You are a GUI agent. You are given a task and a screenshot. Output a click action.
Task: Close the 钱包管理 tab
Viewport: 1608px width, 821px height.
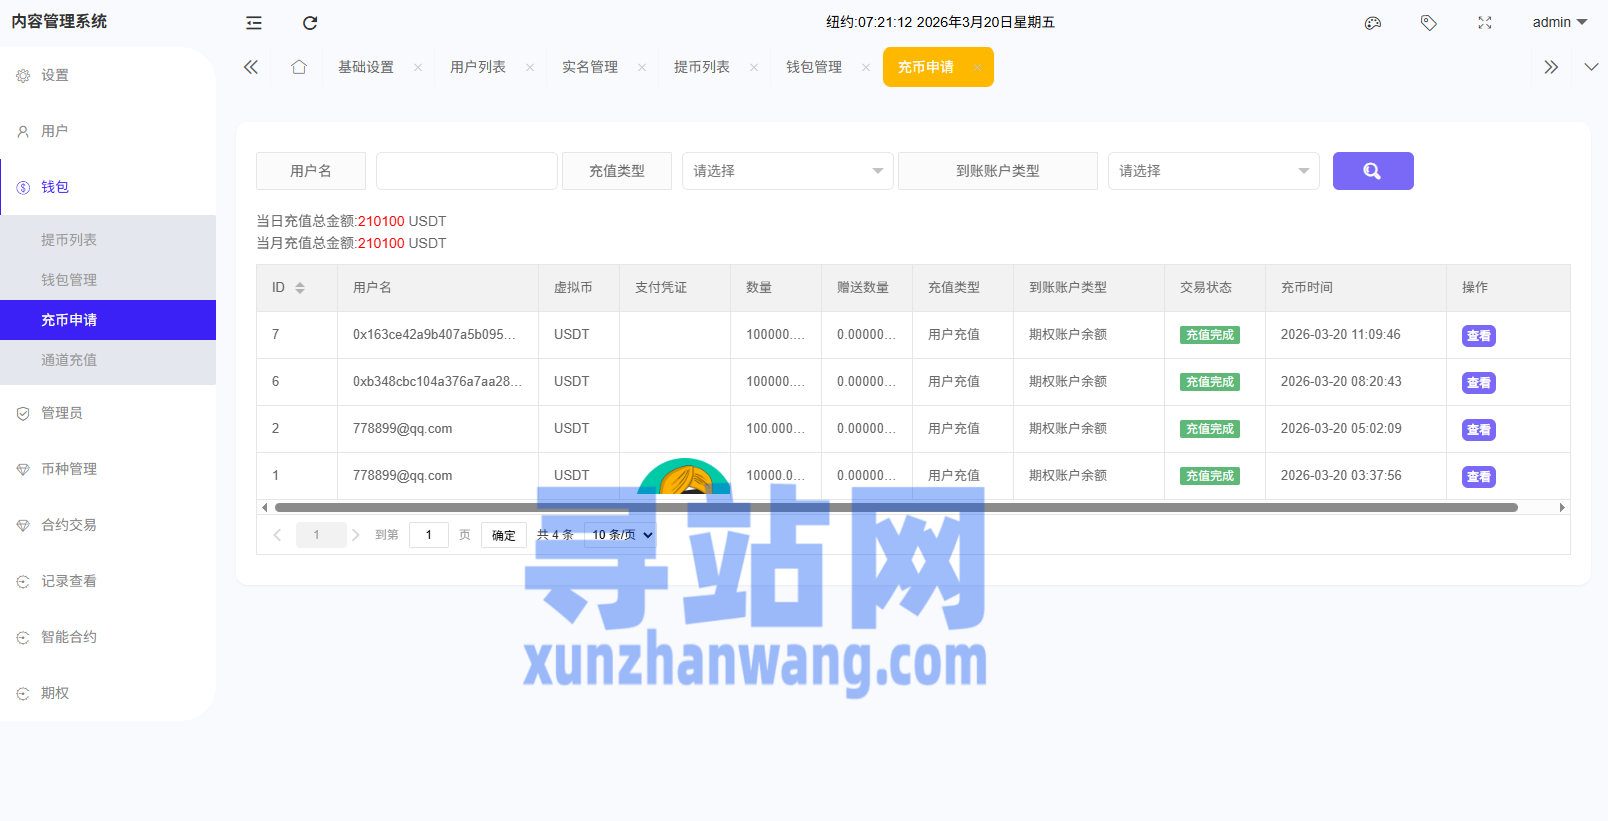pos(866,68)
